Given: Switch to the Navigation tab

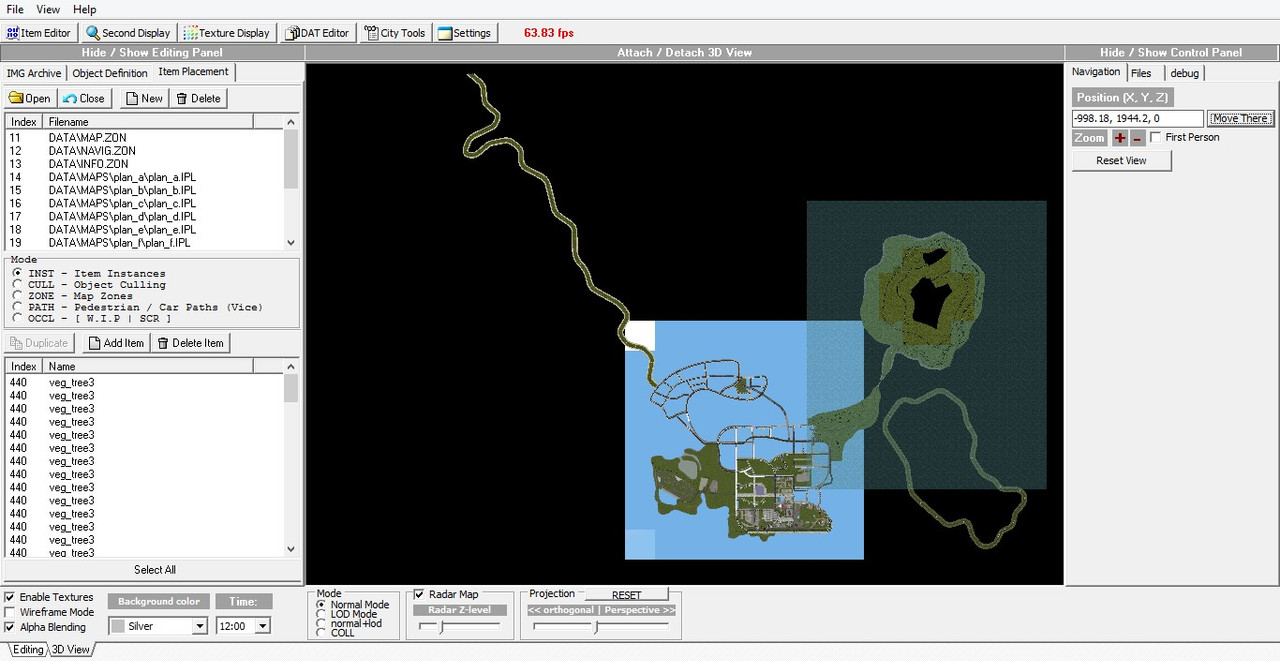Looking at the screenshot, I should point(1096,72).
